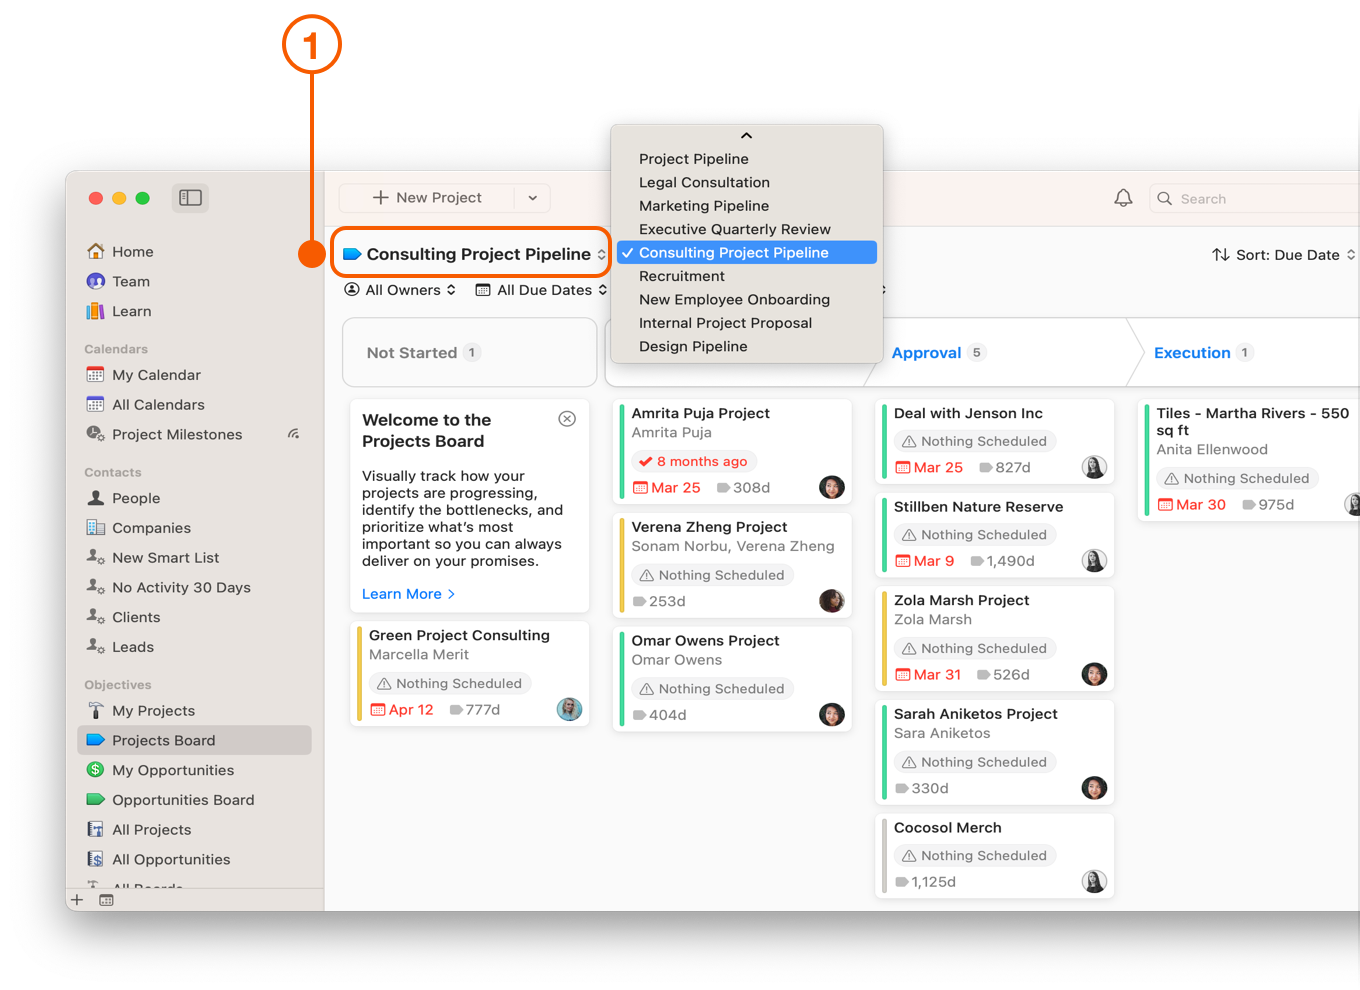This screenshot has height=990, width=1360.
Task: Open the All Owners filter dropdown
Action: coord(399,289)
